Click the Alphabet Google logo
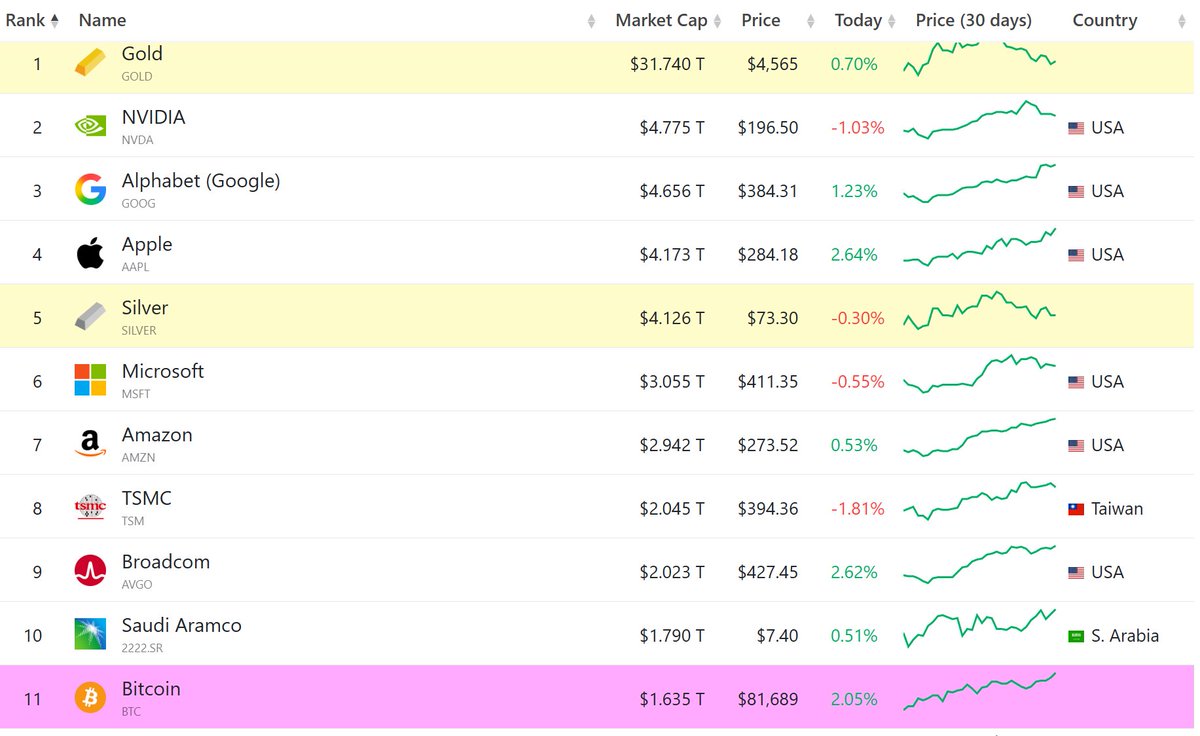 [90, 190]
